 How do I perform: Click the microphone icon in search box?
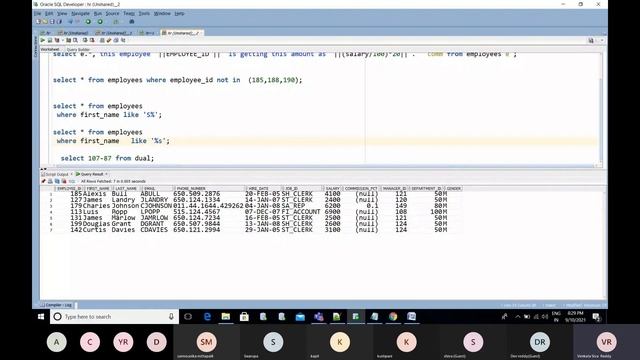tap(171, 317)
